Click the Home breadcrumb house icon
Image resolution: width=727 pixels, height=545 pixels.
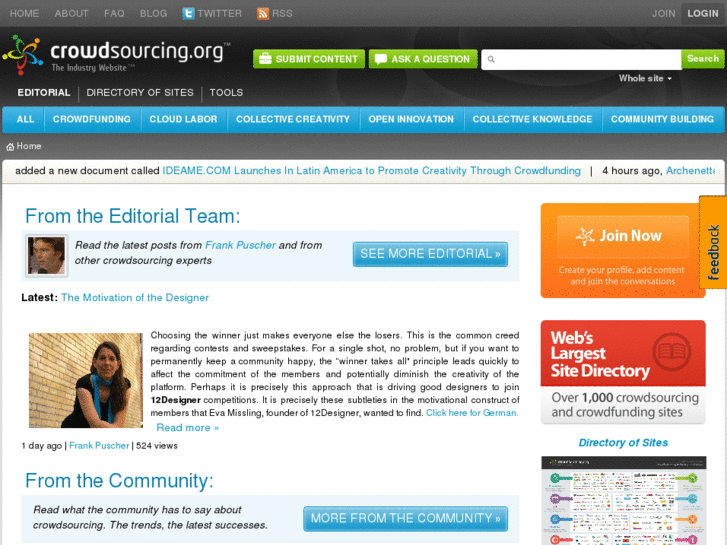(10, 147)
